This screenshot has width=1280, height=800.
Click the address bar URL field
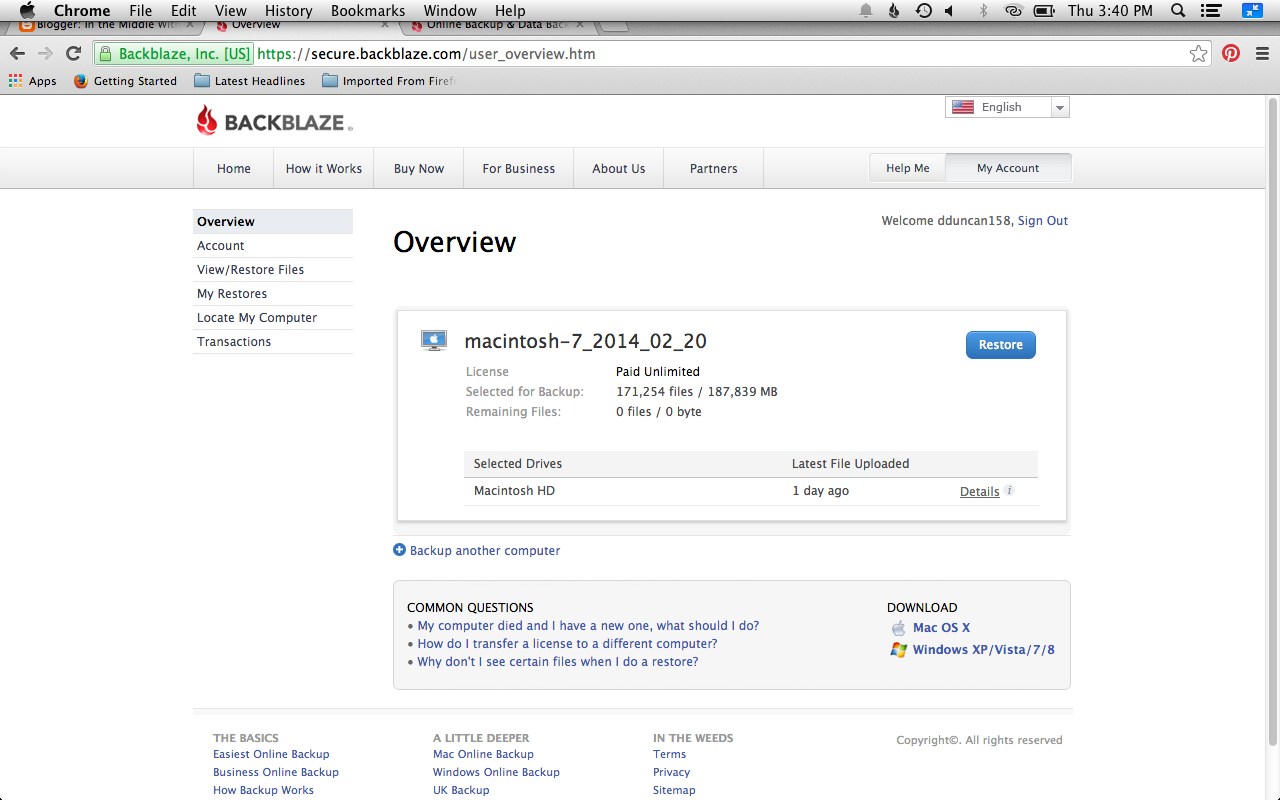click(652, 54)
